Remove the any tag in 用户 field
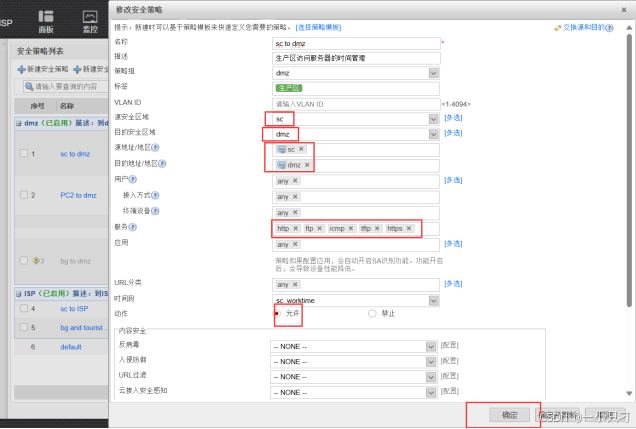This screenshot has height=429, width=636. pyautogui.click(x=295, y=180)
